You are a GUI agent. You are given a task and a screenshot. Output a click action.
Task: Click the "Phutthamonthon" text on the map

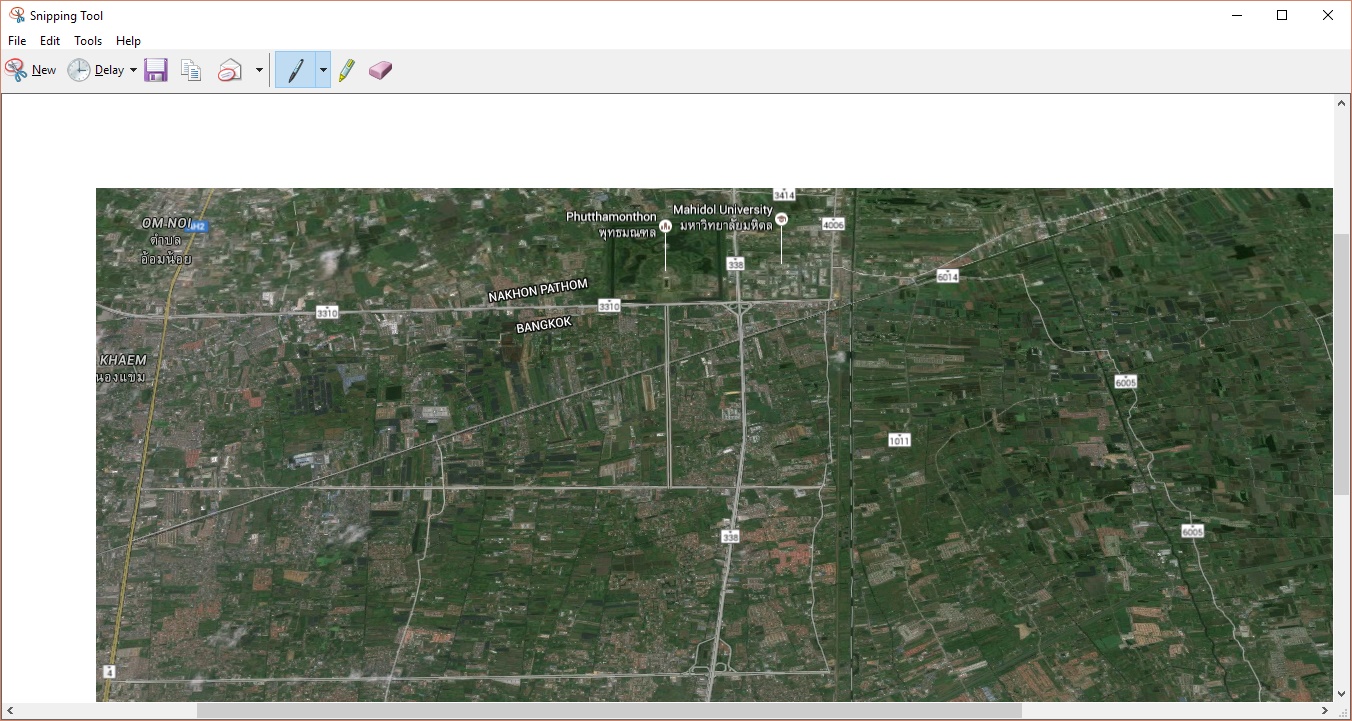(611, 217)
